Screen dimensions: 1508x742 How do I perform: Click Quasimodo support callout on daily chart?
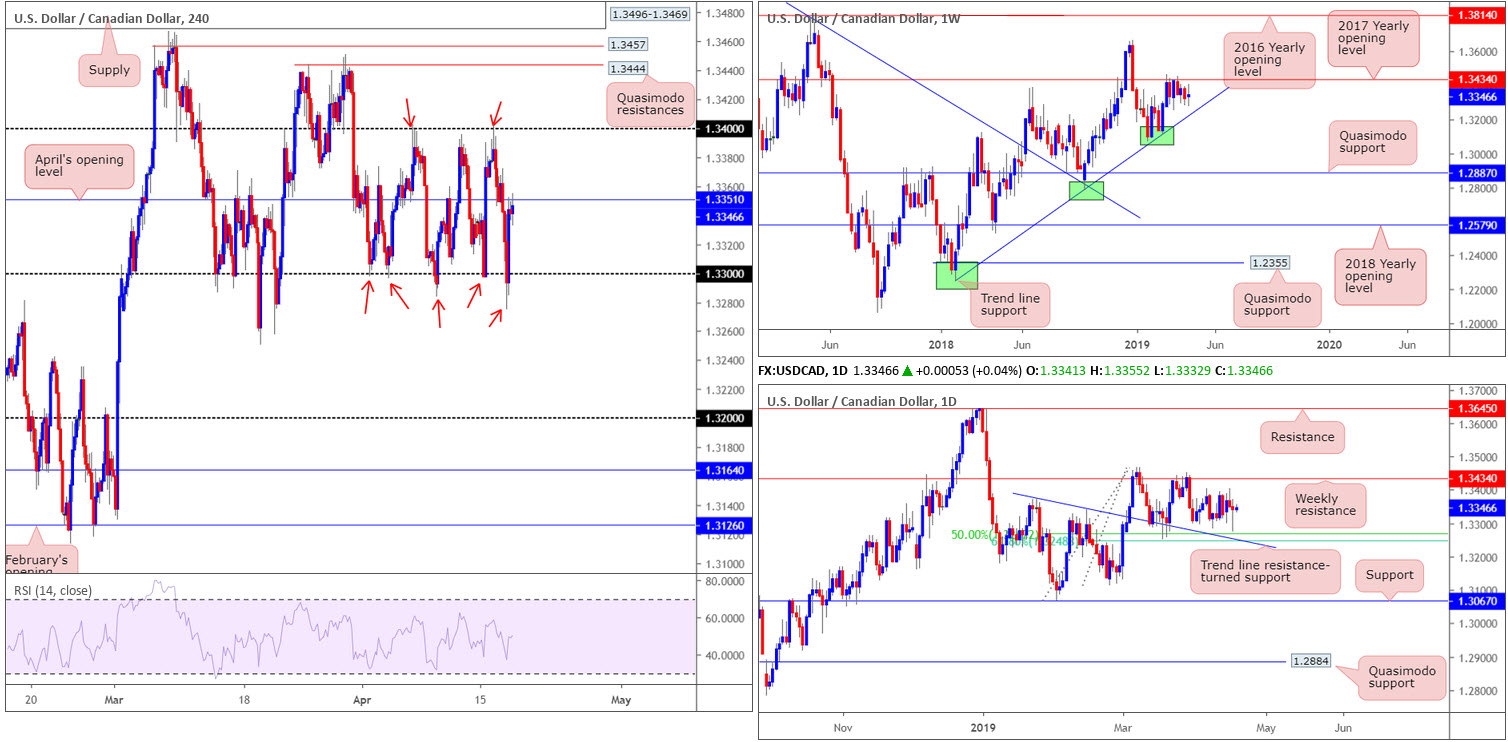coord(1401,676)
